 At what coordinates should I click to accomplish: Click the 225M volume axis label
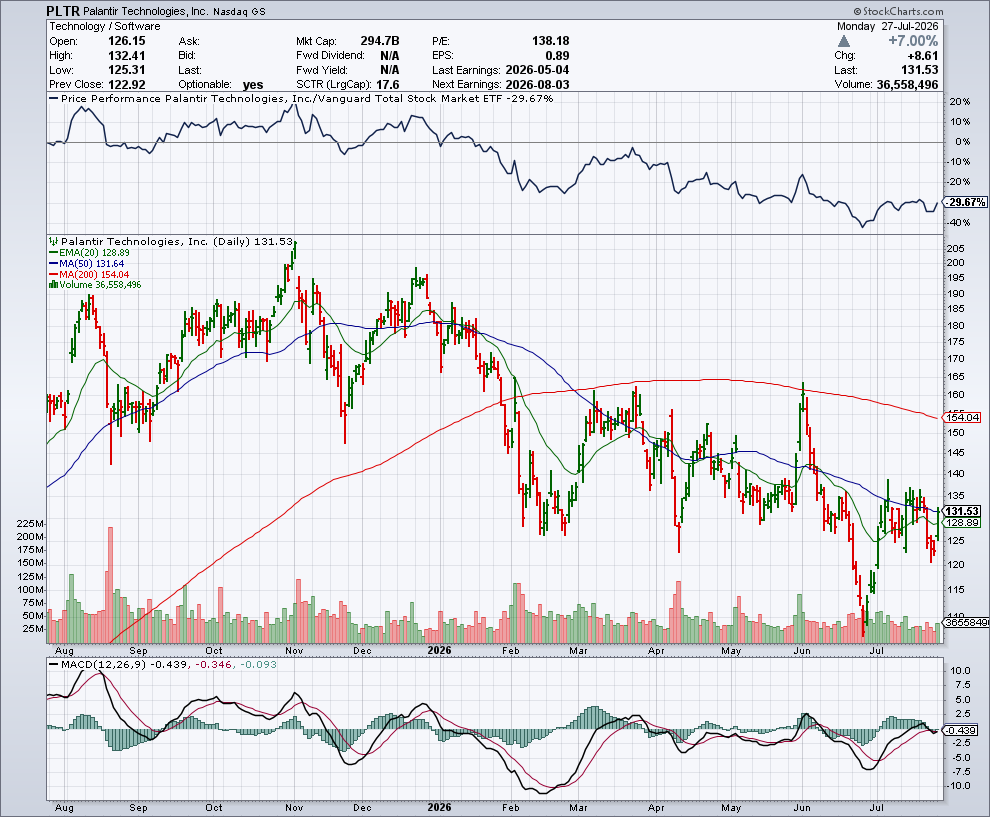tap(30, 524)
